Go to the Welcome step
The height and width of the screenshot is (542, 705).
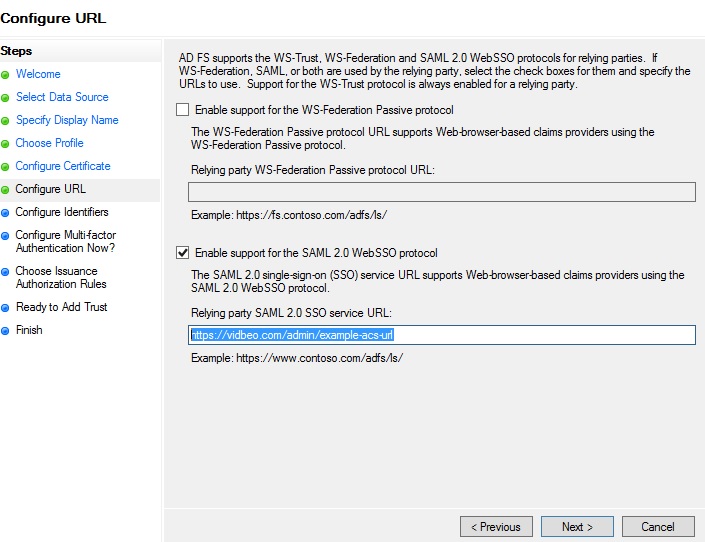38,74
